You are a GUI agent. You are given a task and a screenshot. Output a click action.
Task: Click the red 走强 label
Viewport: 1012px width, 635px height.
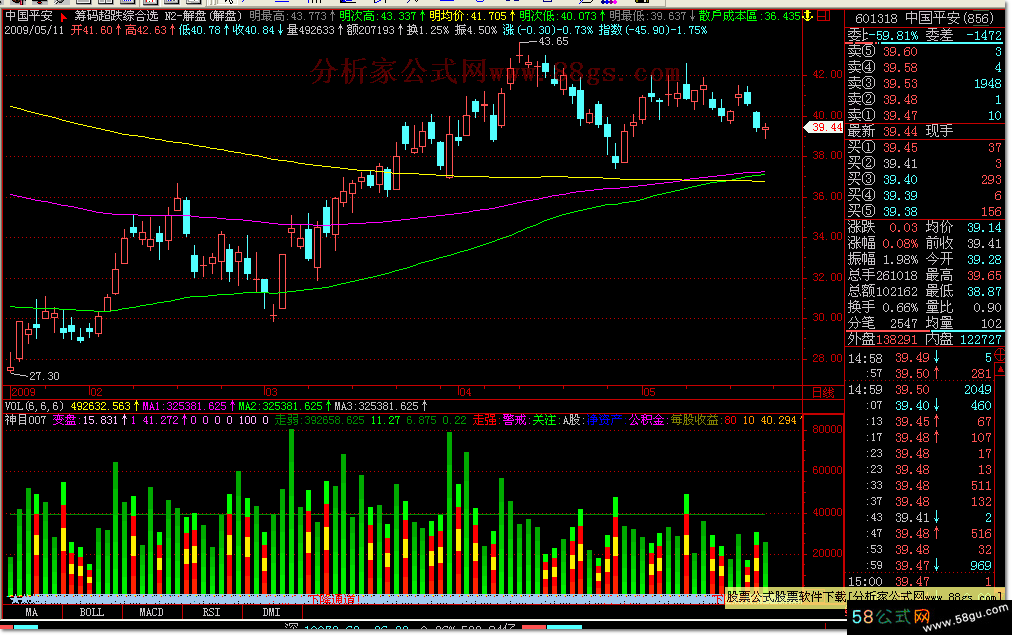[x=485, y=420]
